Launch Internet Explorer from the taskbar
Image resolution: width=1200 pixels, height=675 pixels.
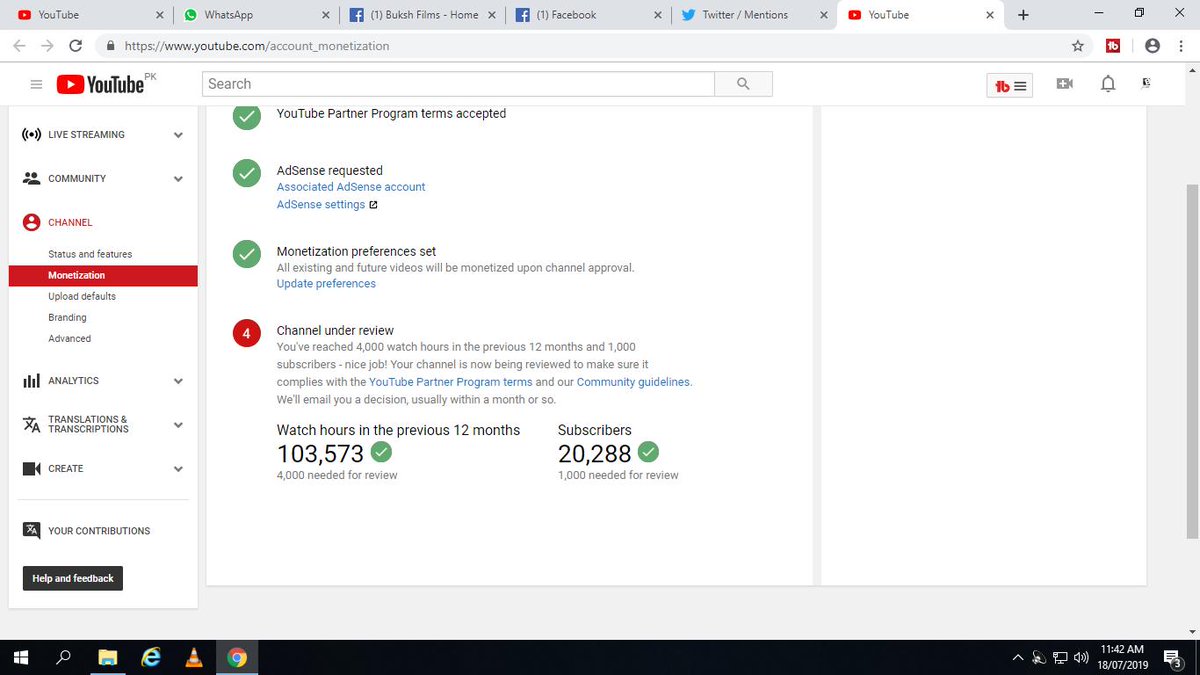click(151, 658)
